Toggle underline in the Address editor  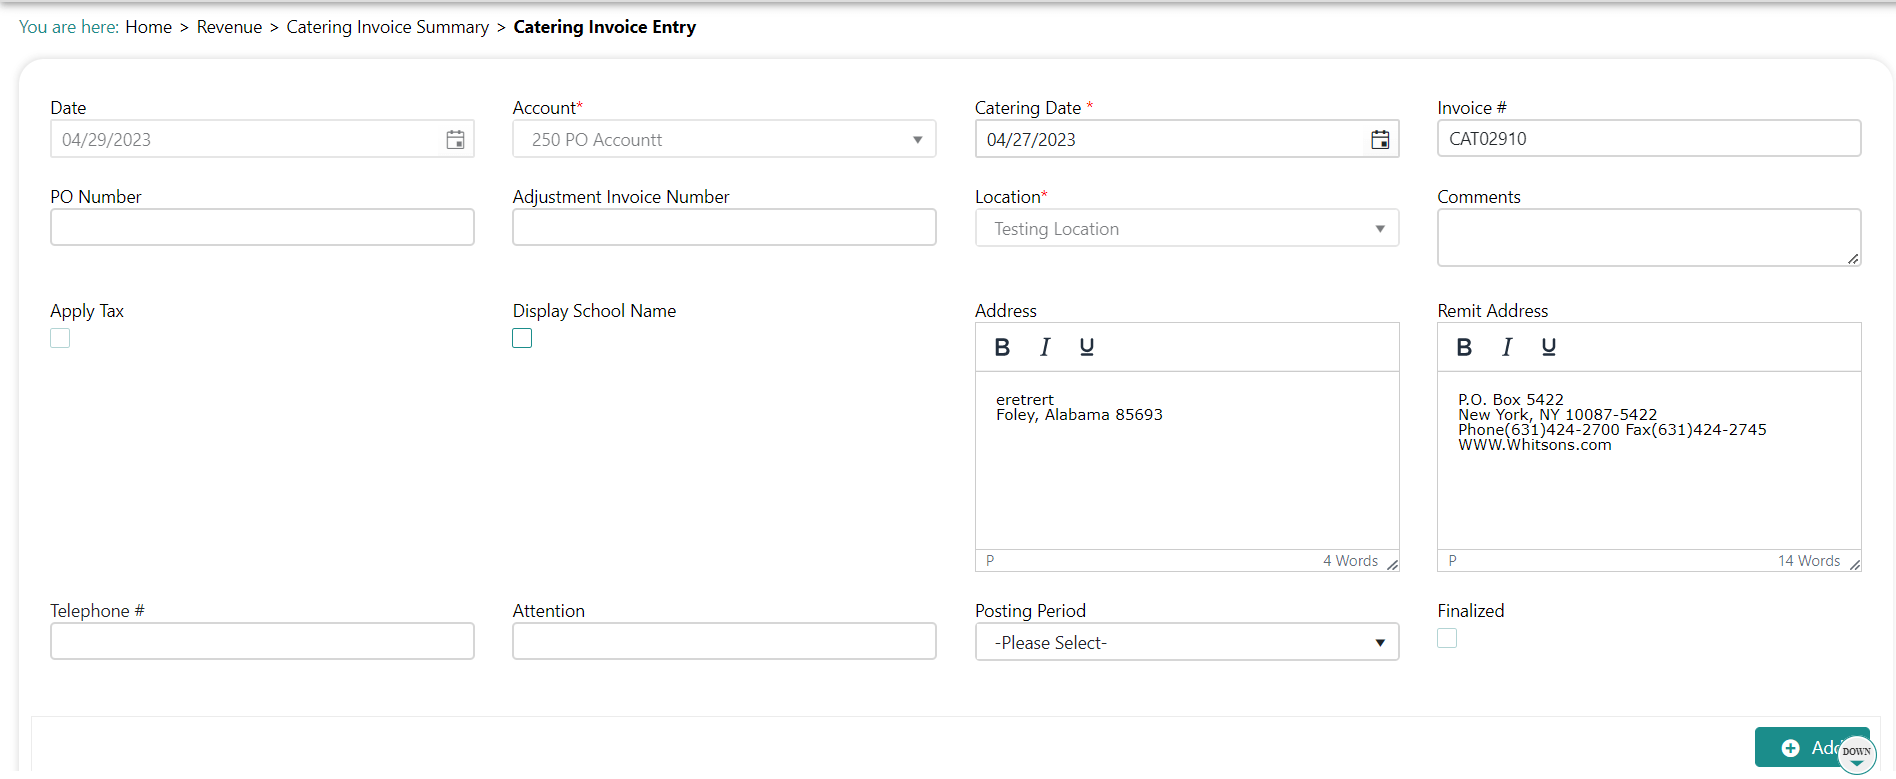tap(1086, 347)
